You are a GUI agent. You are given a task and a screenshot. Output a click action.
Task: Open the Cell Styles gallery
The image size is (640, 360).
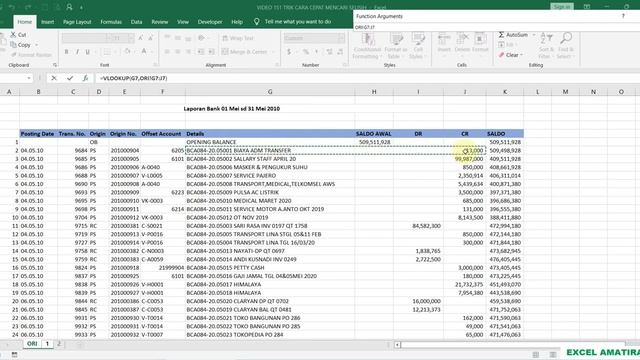pos(418,46)
